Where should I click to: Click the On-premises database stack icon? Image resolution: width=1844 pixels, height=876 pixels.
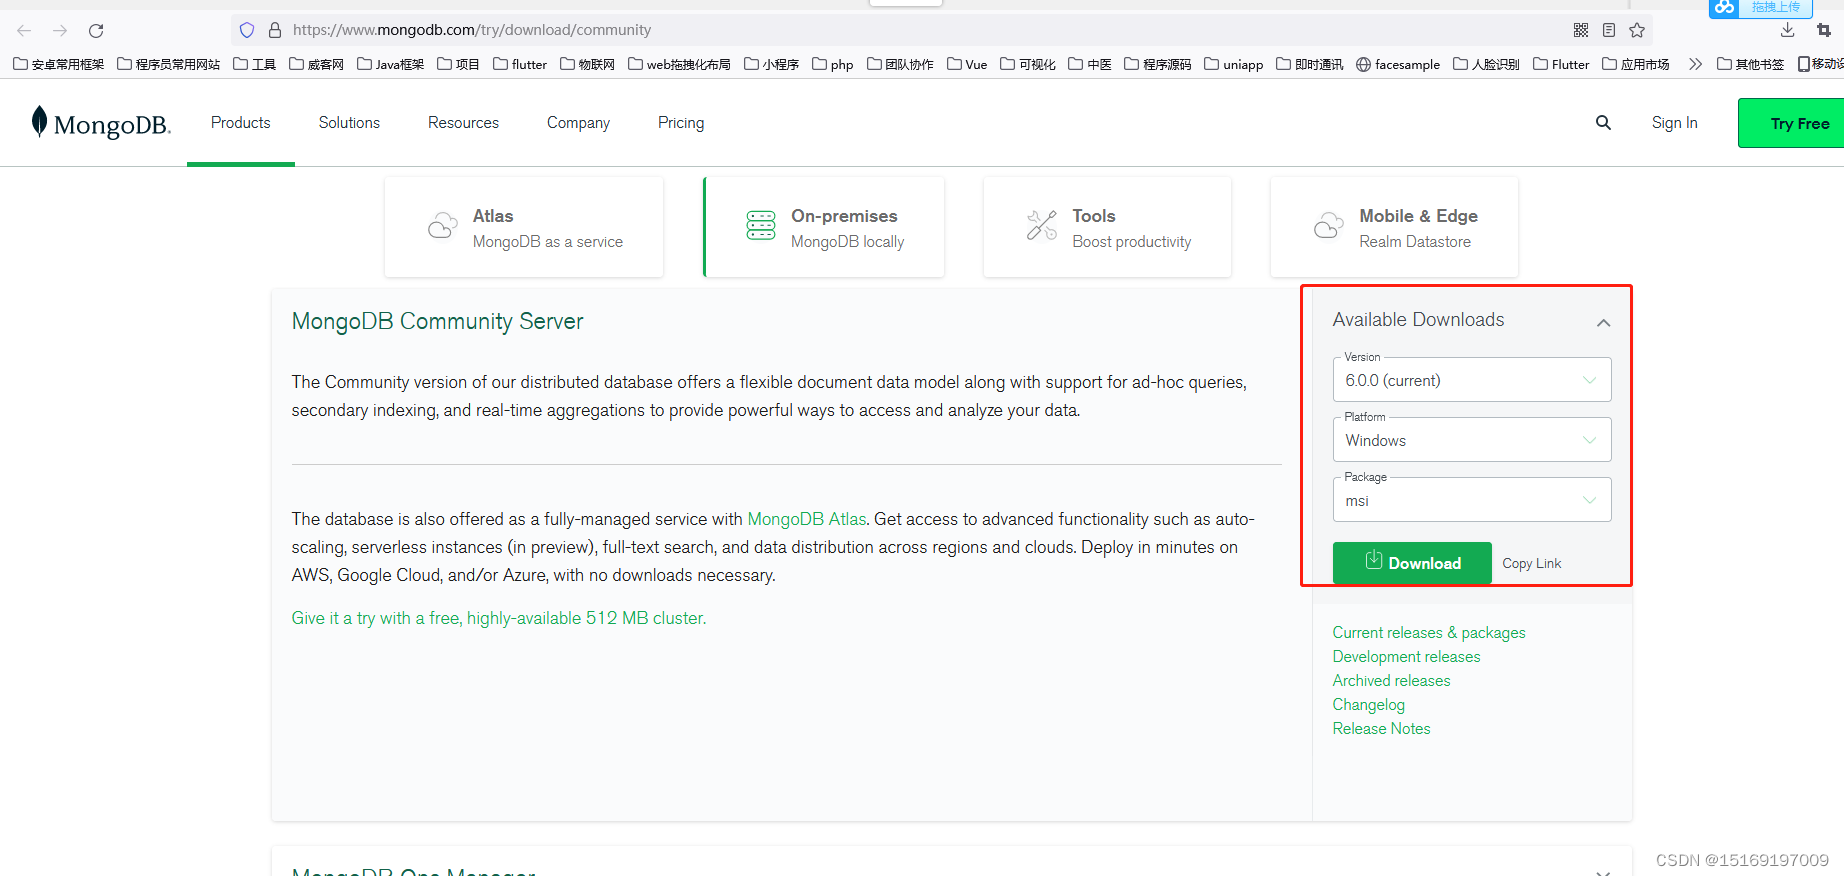[x=761, y=226]
